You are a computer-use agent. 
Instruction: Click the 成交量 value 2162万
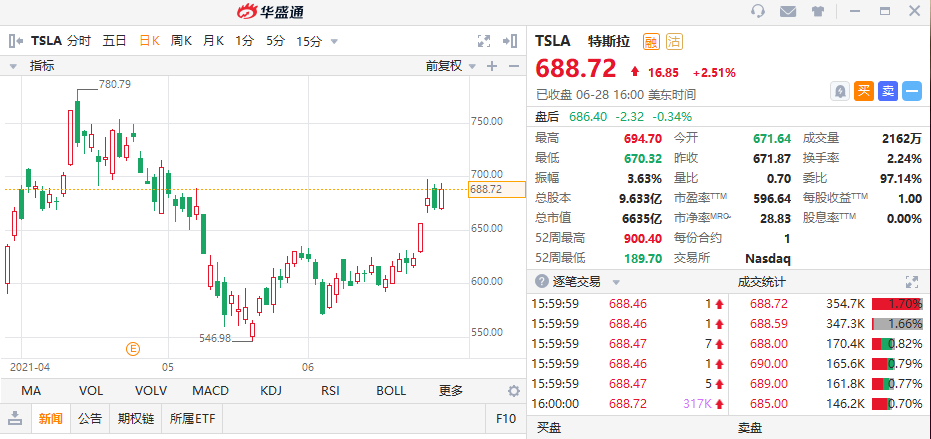(x=902, y=139)
